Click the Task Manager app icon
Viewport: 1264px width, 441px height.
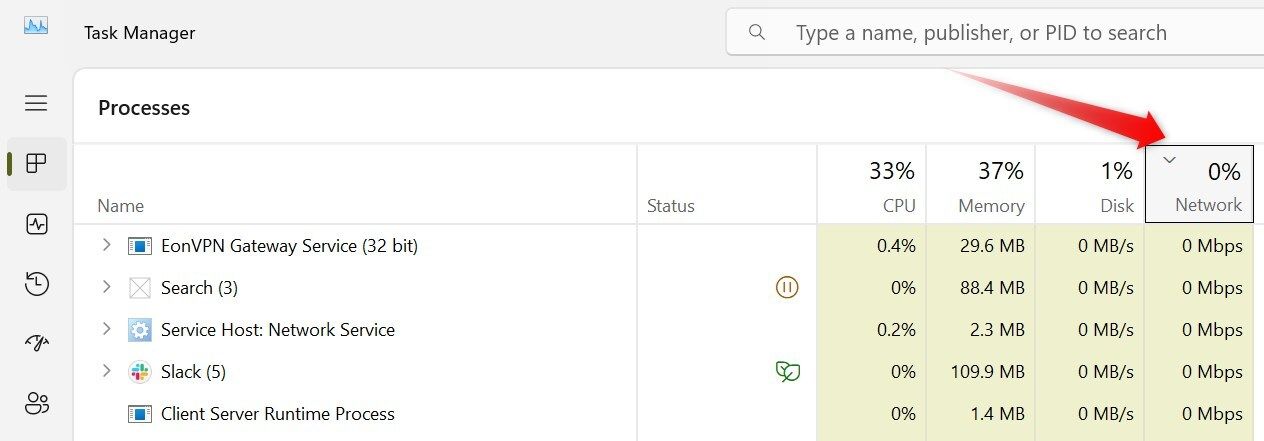[36, 27]
